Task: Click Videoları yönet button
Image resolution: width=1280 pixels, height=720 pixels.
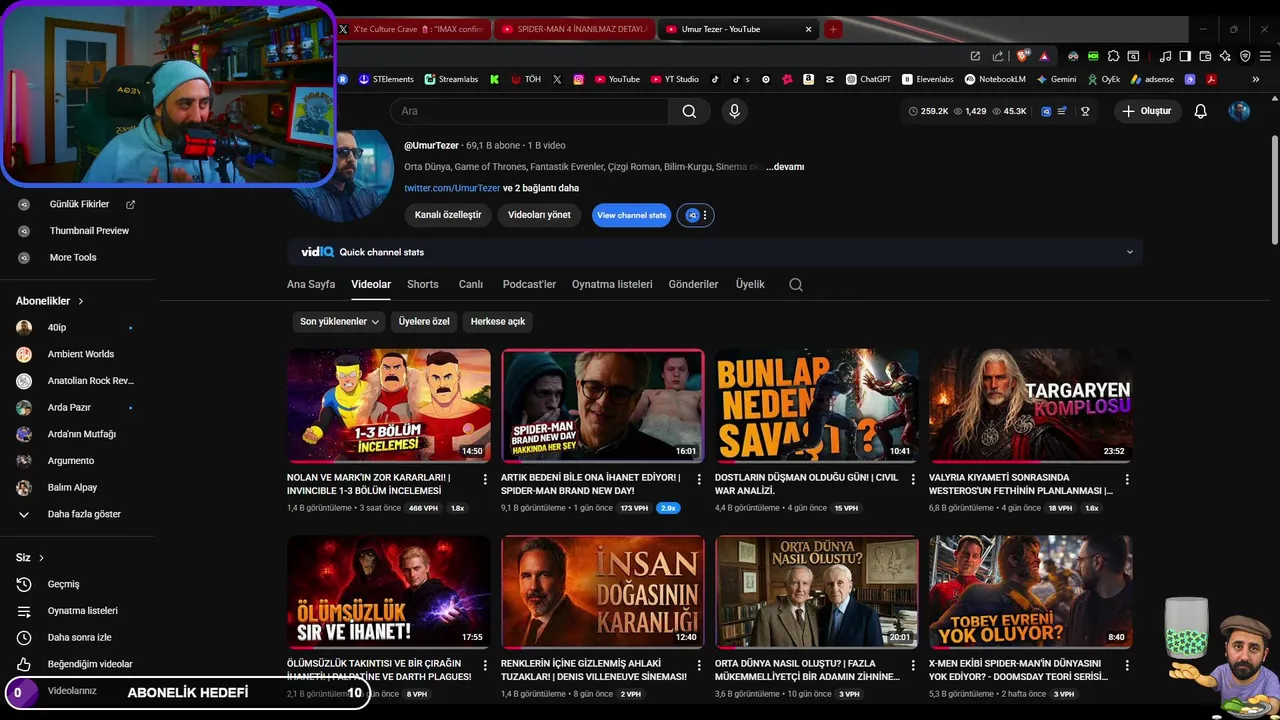Action: point(539,215)
